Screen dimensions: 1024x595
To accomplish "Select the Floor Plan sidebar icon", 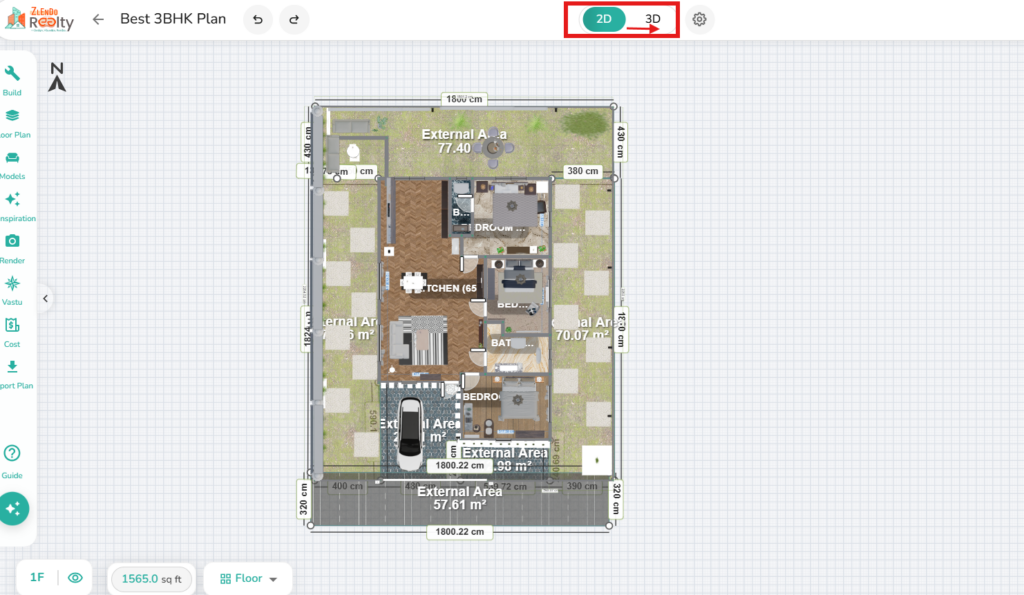I will click(x=13, y=117).
